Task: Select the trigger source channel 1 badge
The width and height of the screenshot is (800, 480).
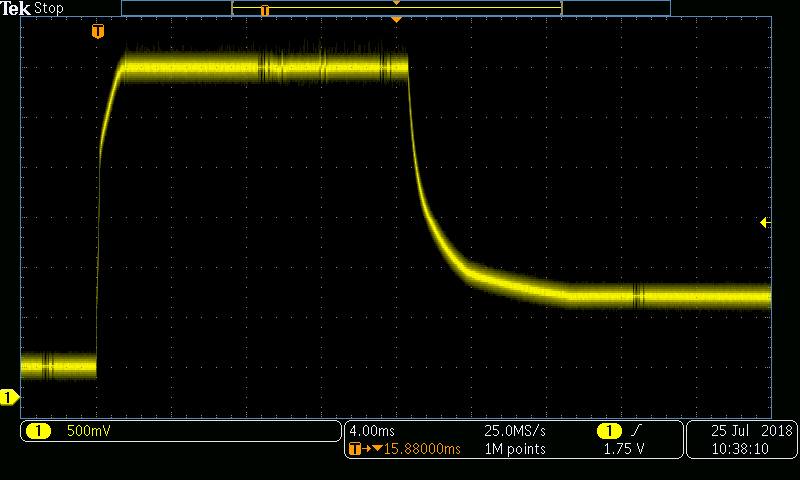Action: 606,430
